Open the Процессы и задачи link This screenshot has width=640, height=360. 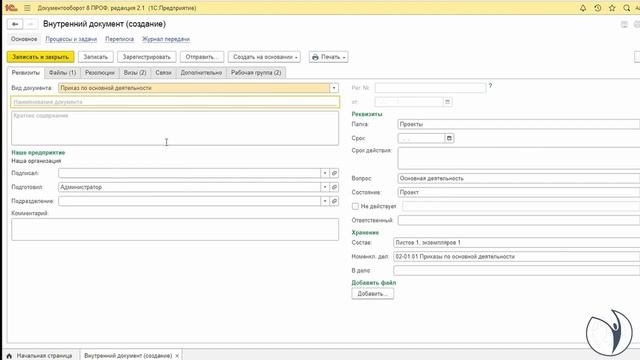click(71, 39)
